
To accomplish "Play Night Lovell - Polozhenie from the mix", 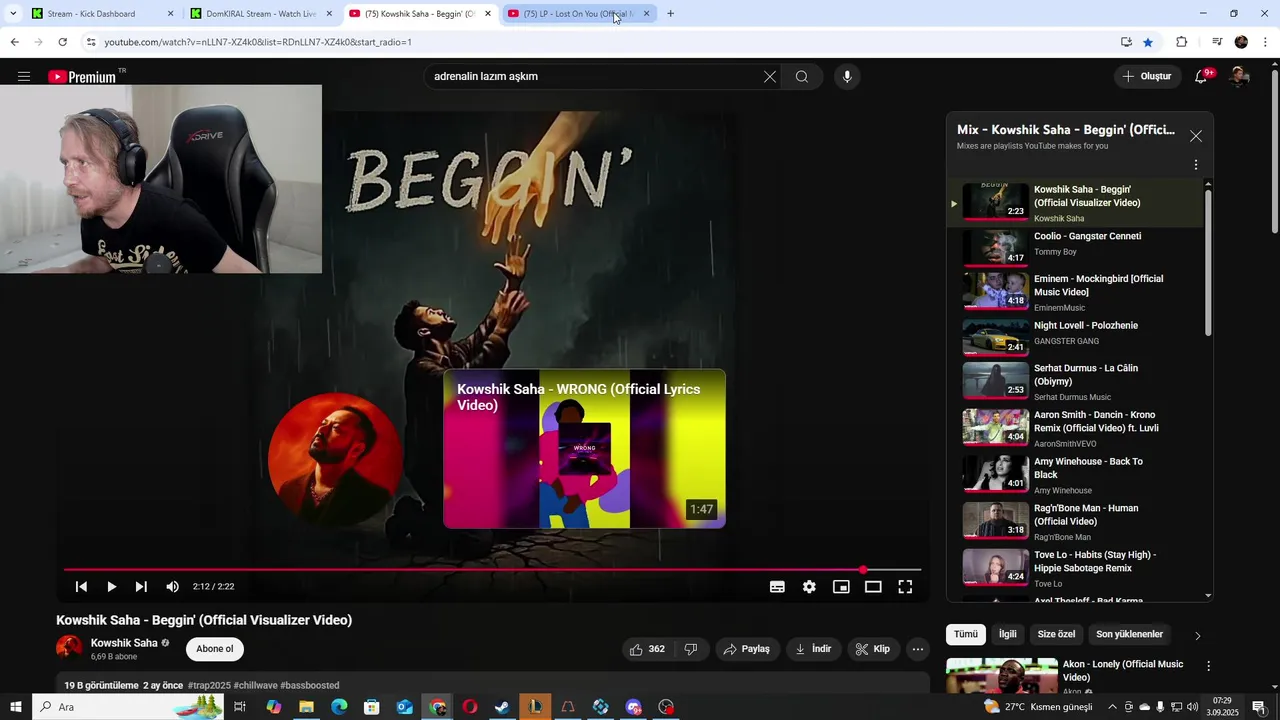I will (1075, 338).
